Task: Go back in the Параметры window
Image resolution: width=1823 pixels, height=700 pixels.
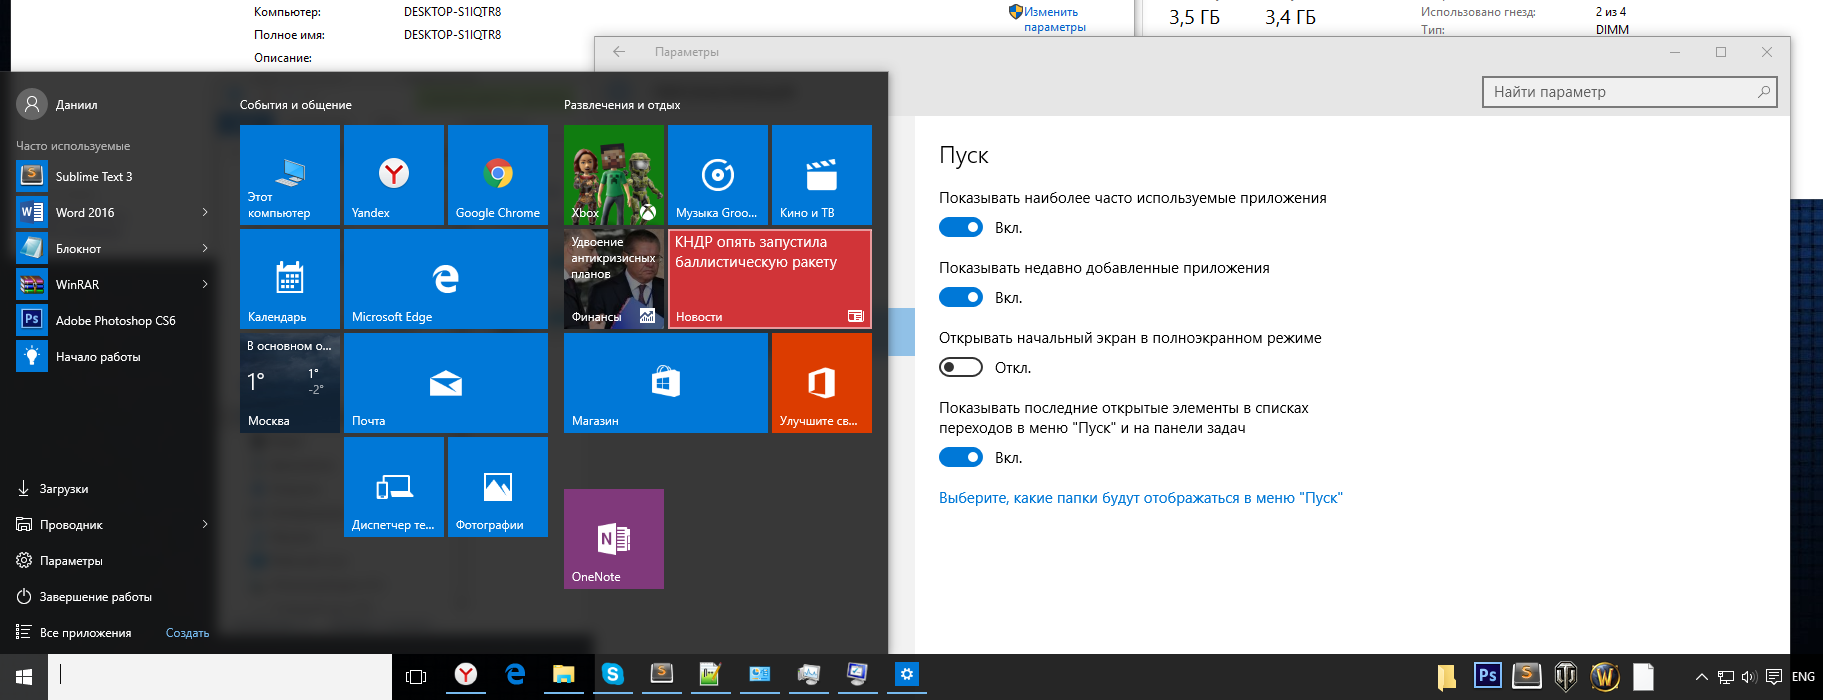Action: (619, 52)
